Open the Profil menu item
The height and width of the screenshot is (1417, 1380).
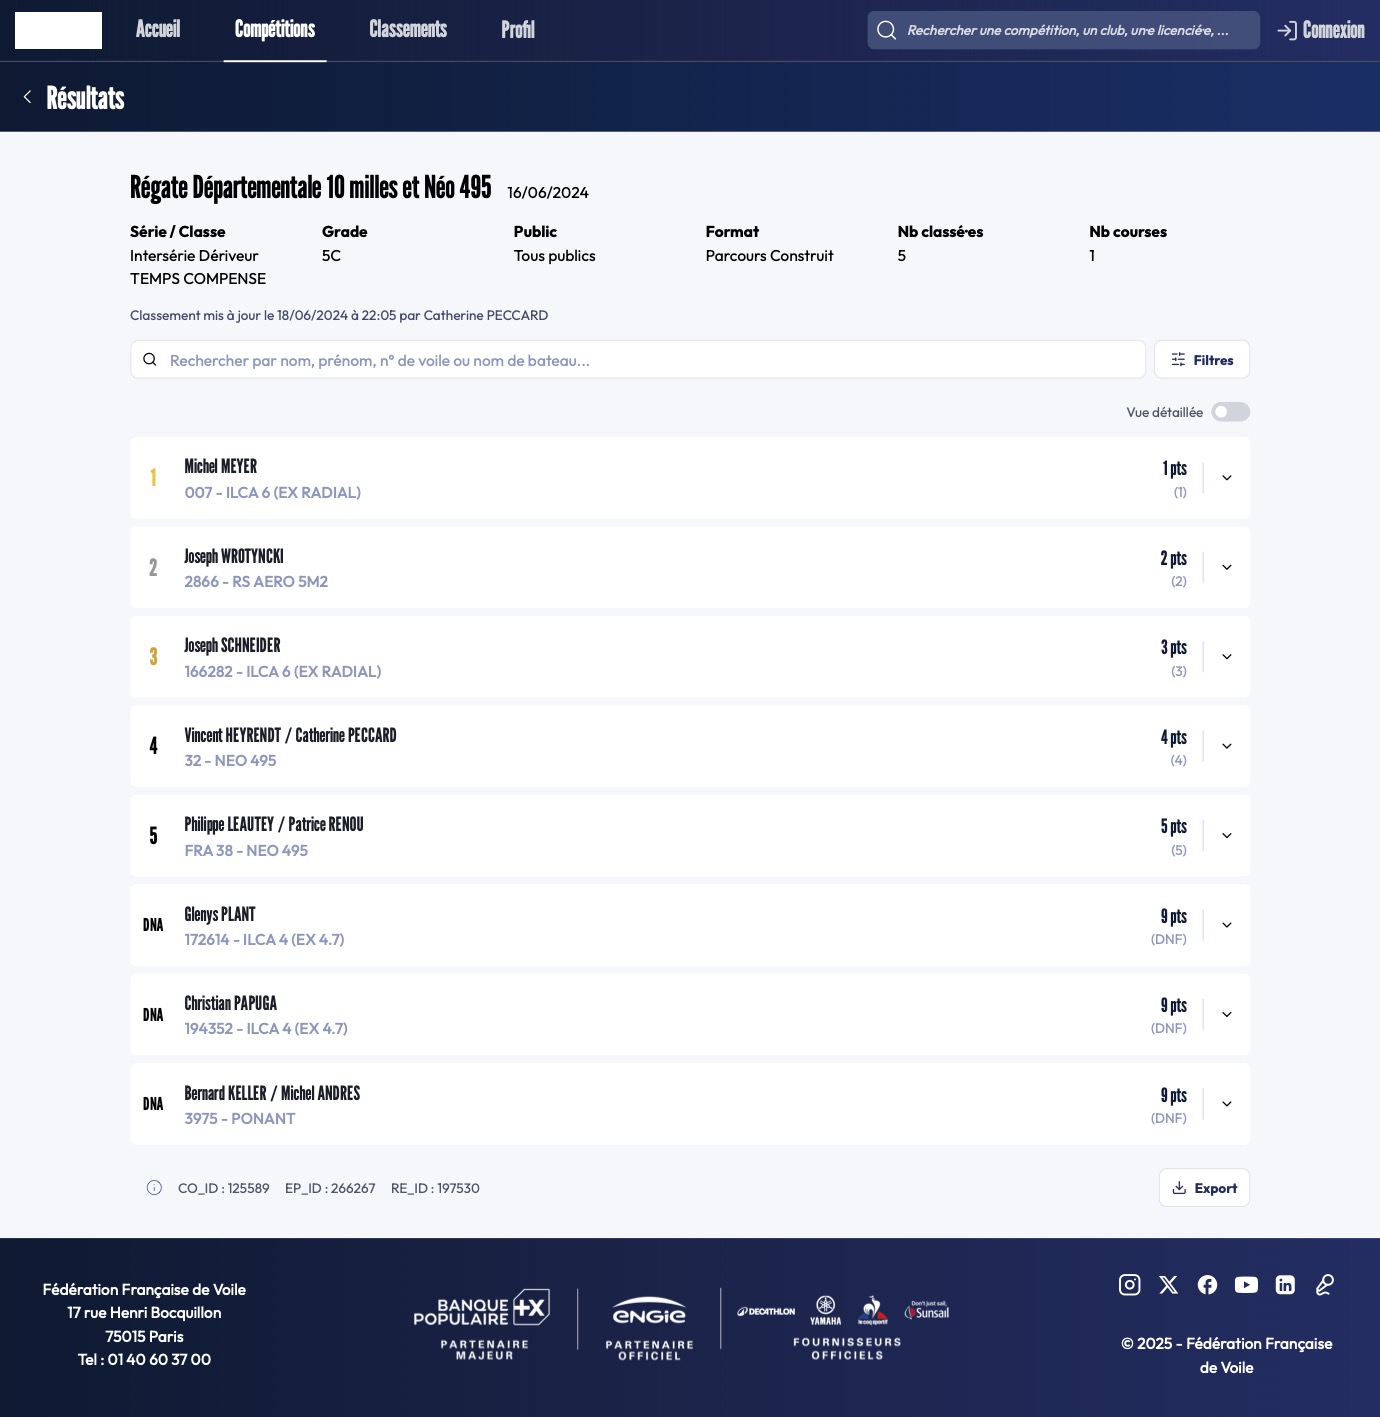518,30
